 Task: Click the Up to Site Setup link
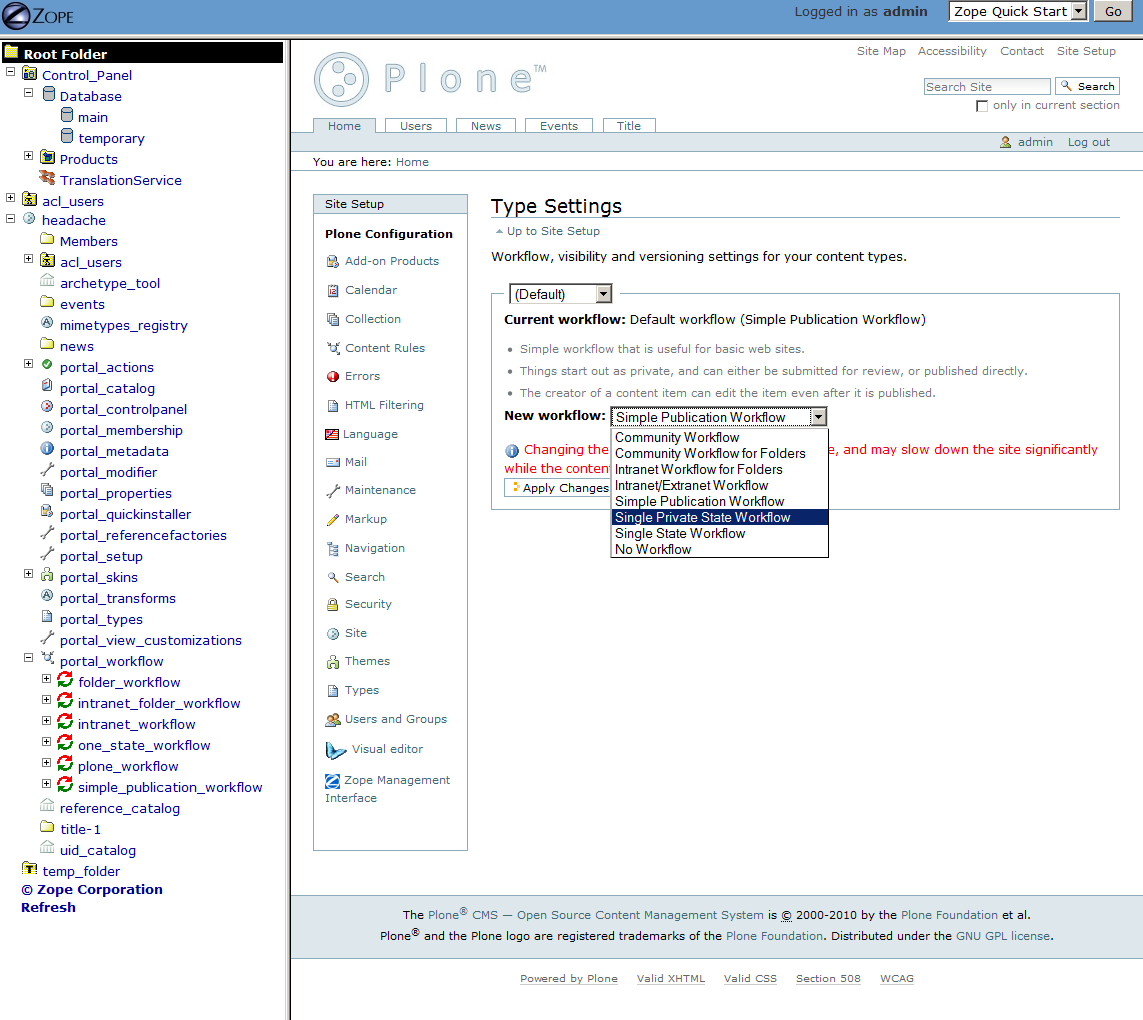pos(553,231)
